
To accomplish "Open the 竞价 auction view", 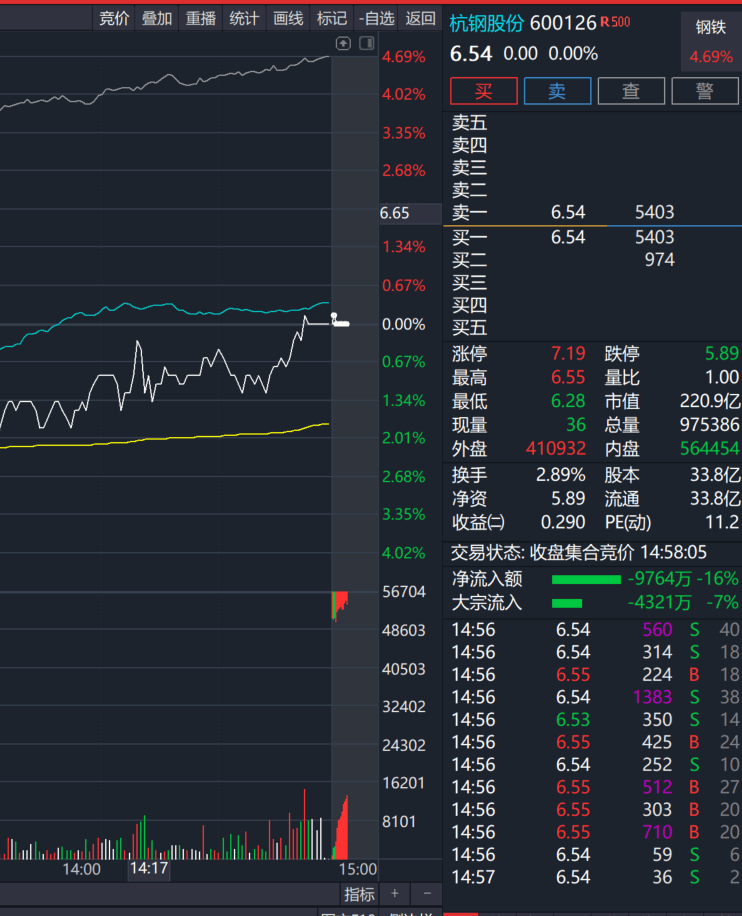I will pyautogui.click(x=114, y=19).
